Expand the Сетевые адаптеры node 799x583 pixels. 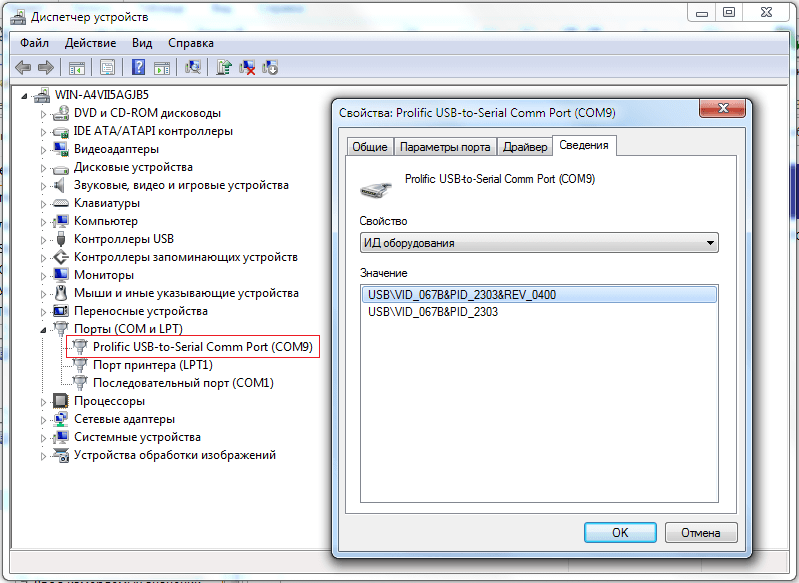[x=43, y=420]
